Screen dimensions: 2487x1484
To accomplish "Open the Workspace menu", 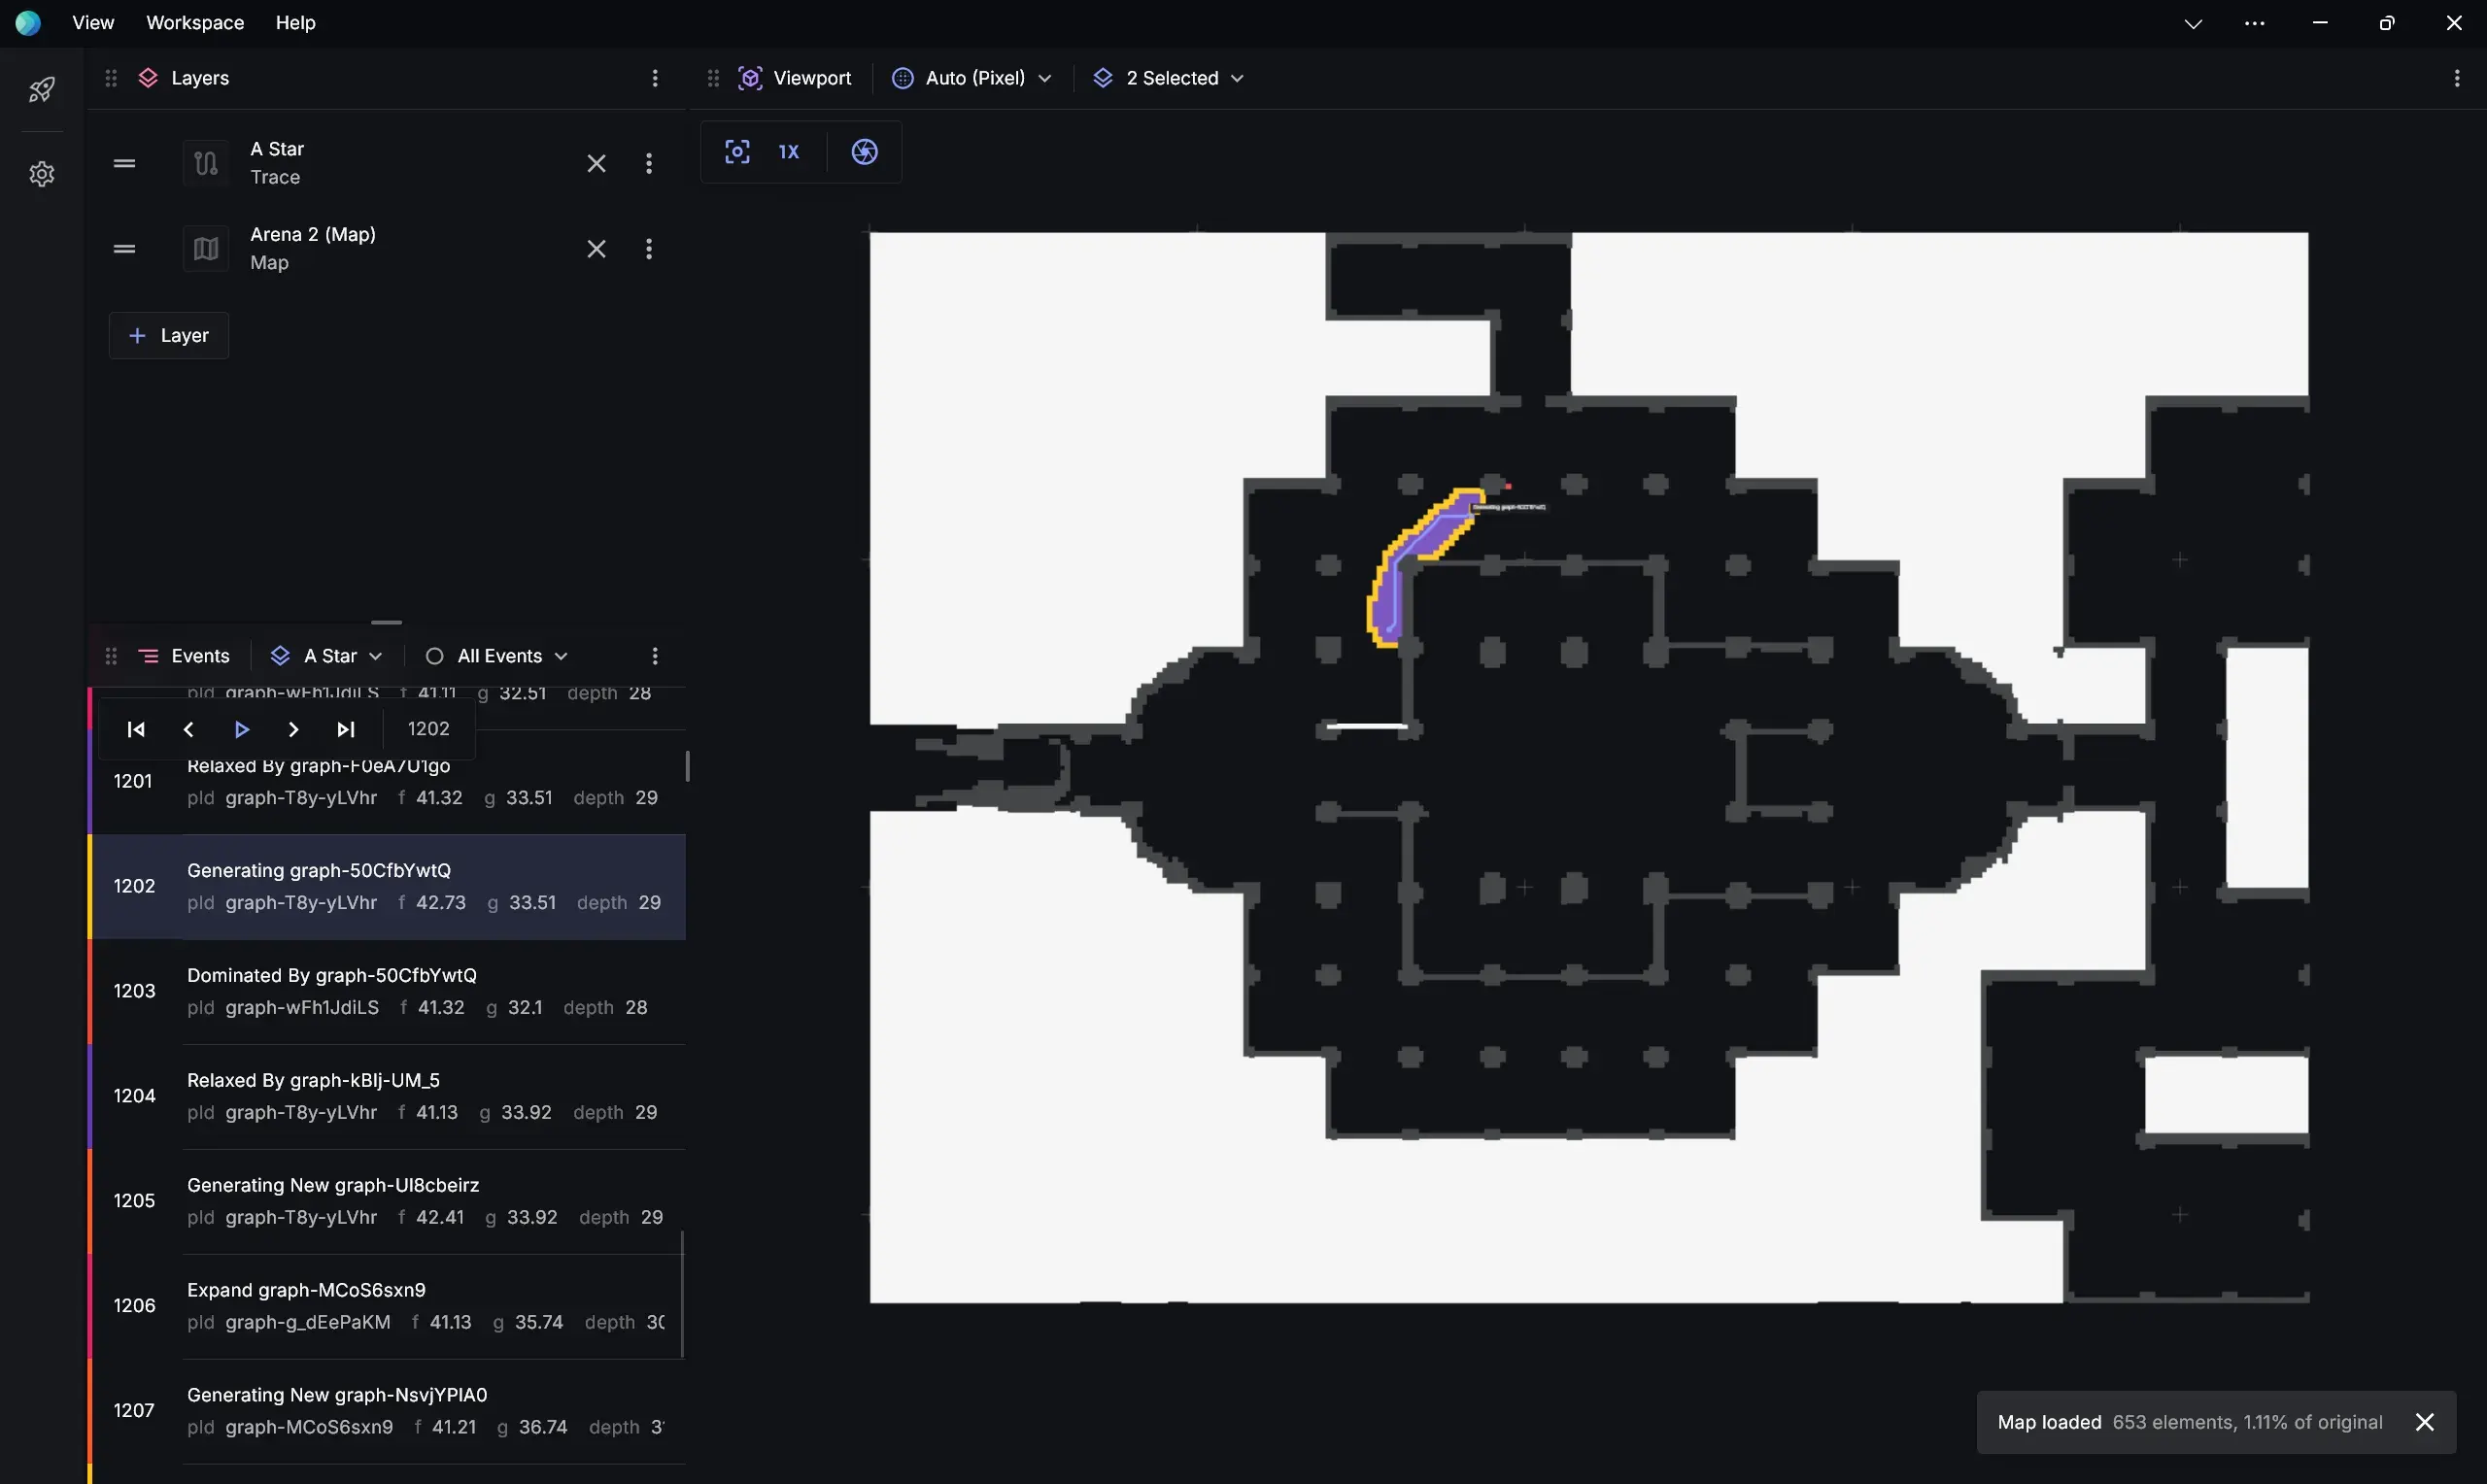I will pyautogui.click(x=195, y=22).
